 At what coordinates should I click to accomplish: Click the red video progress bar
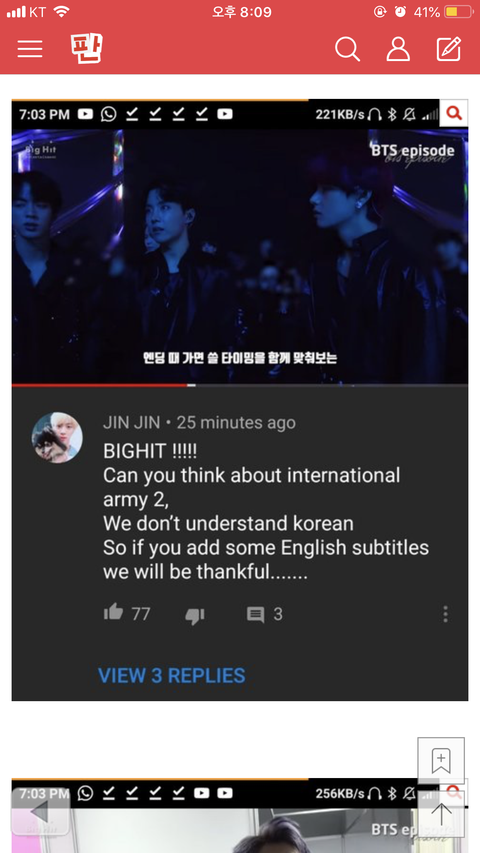pos(100,385)
